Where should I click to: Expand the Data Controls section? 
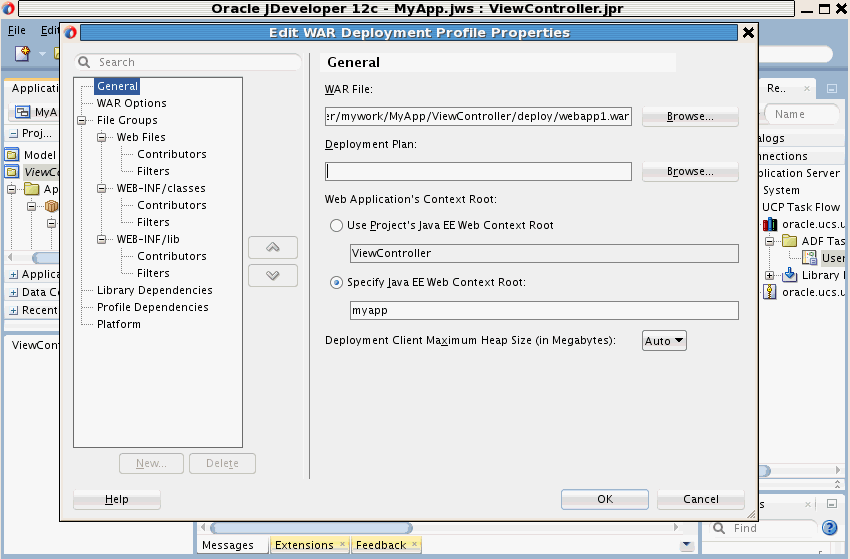coord(14,293)
